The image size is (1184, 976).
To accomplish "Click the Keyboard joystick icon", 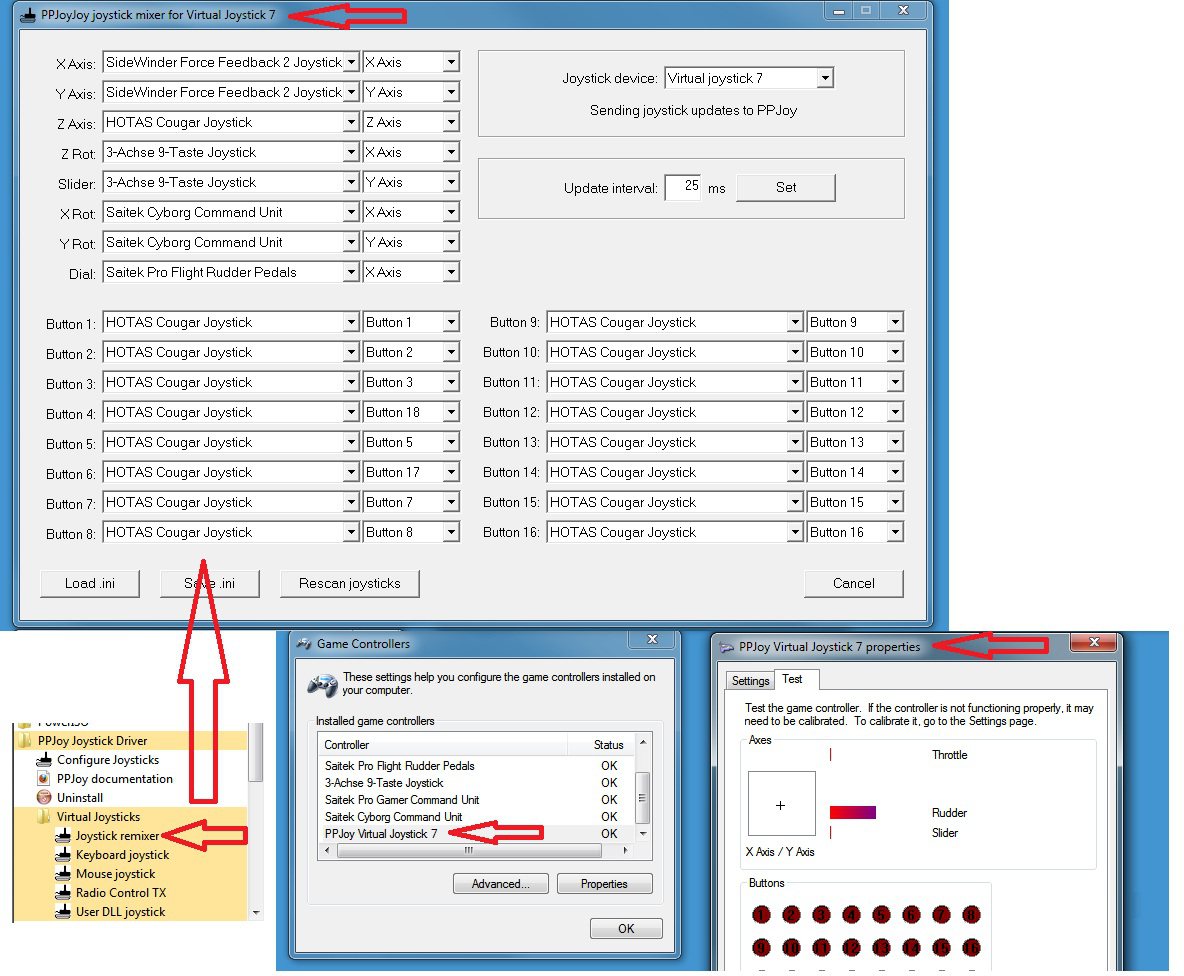I will (x=63, y=854).
